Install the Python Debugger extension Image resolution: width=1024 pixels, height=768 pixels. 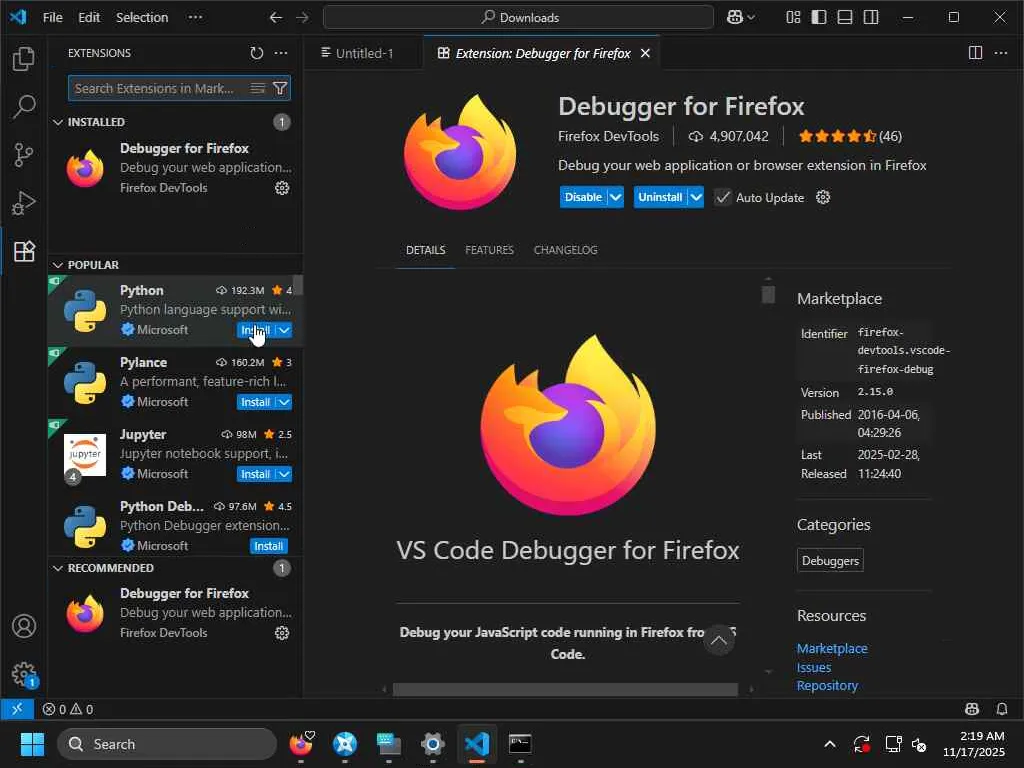(268, 546)
